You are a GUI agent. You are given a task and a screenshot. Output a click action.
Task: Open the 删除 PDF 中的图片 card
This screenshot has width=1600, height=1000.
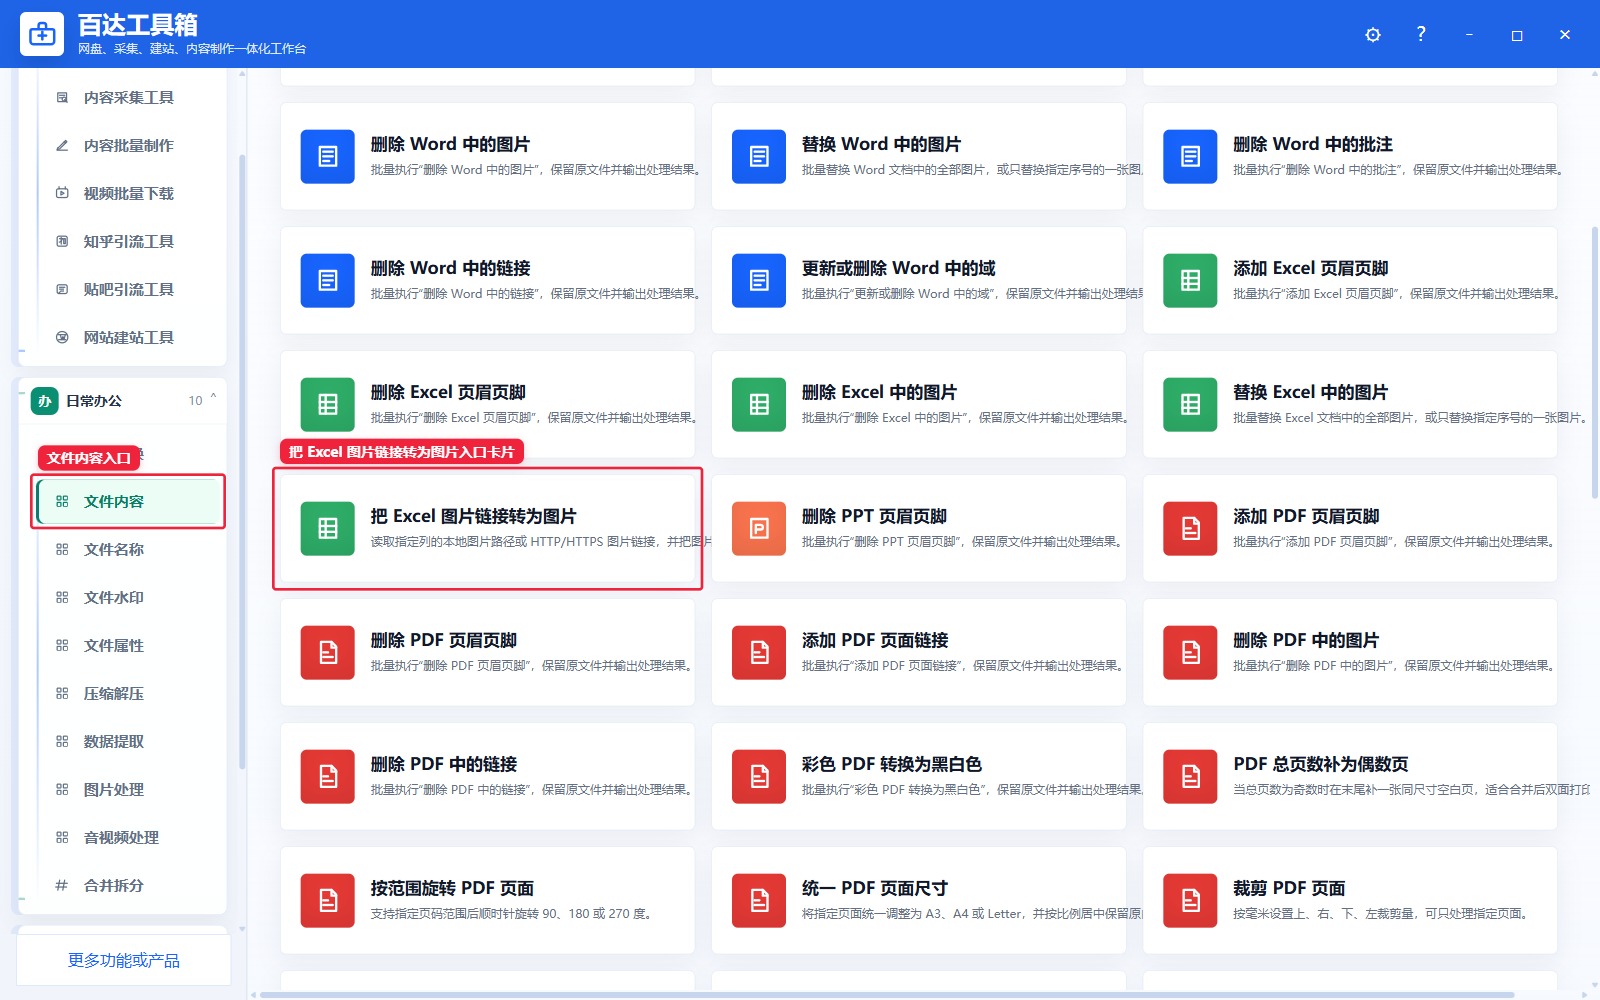coord(1350,652)
